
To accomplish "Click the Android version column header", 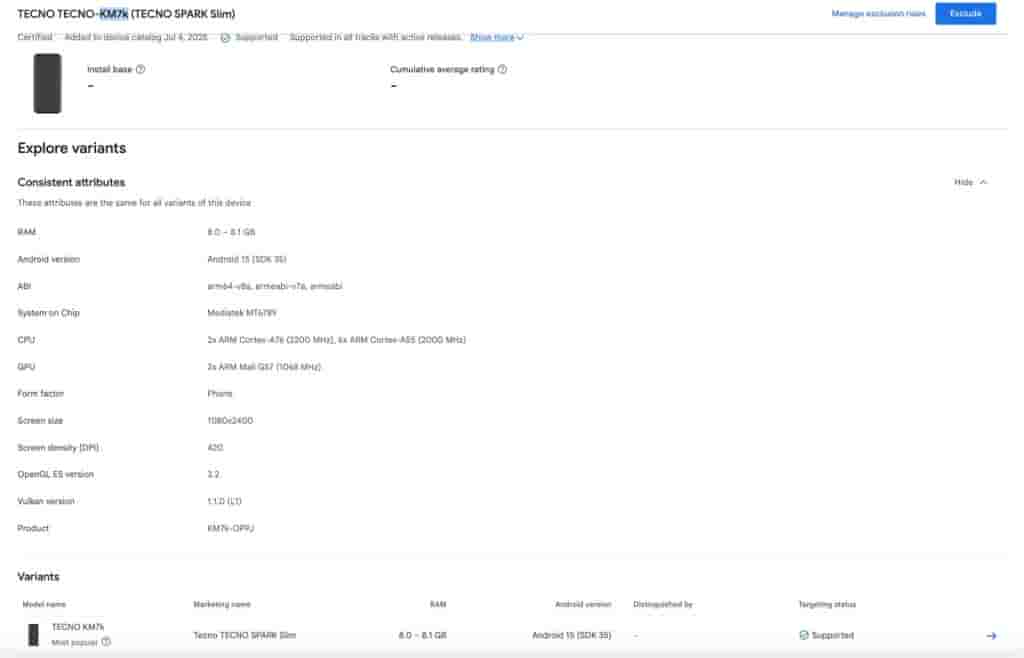I will click(583, 604).
